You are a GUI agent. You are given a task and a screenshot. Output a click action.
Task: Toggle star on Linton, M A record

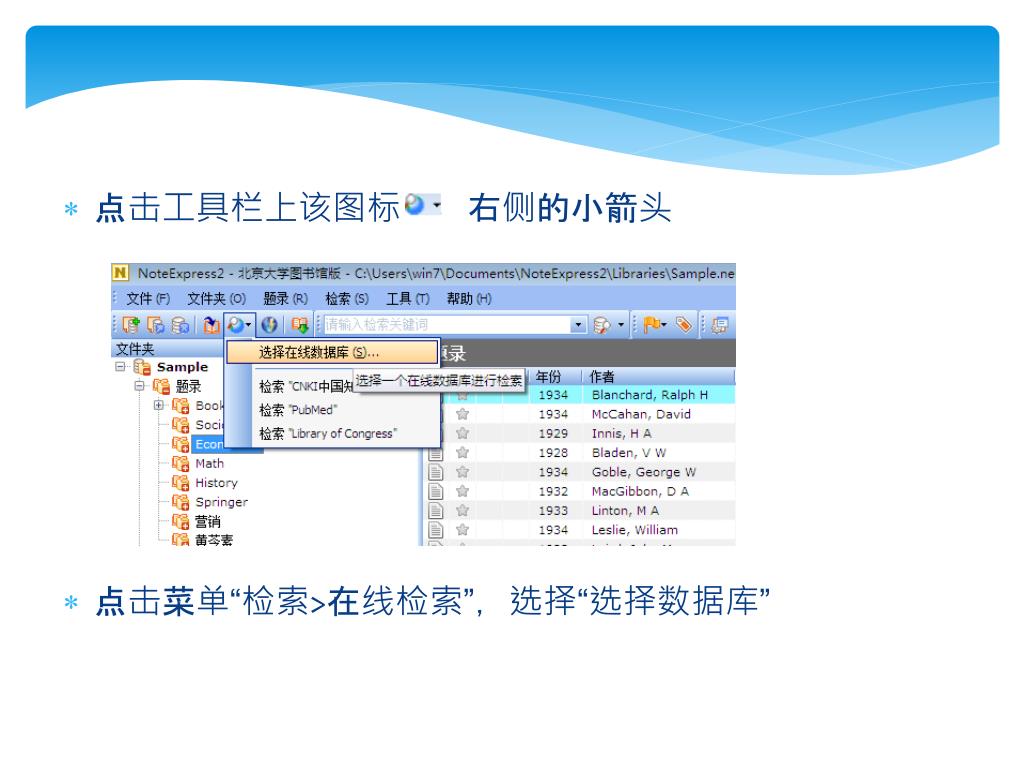(x=462, y=510)
